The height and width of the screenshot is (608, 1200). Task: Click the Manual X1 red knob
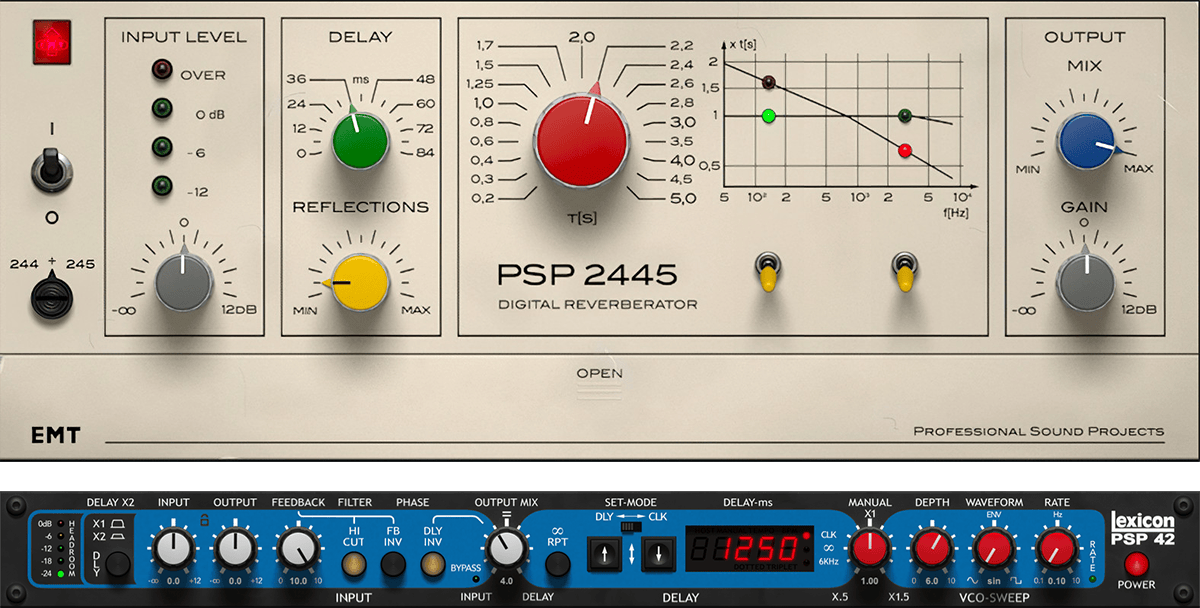[869, 548]
